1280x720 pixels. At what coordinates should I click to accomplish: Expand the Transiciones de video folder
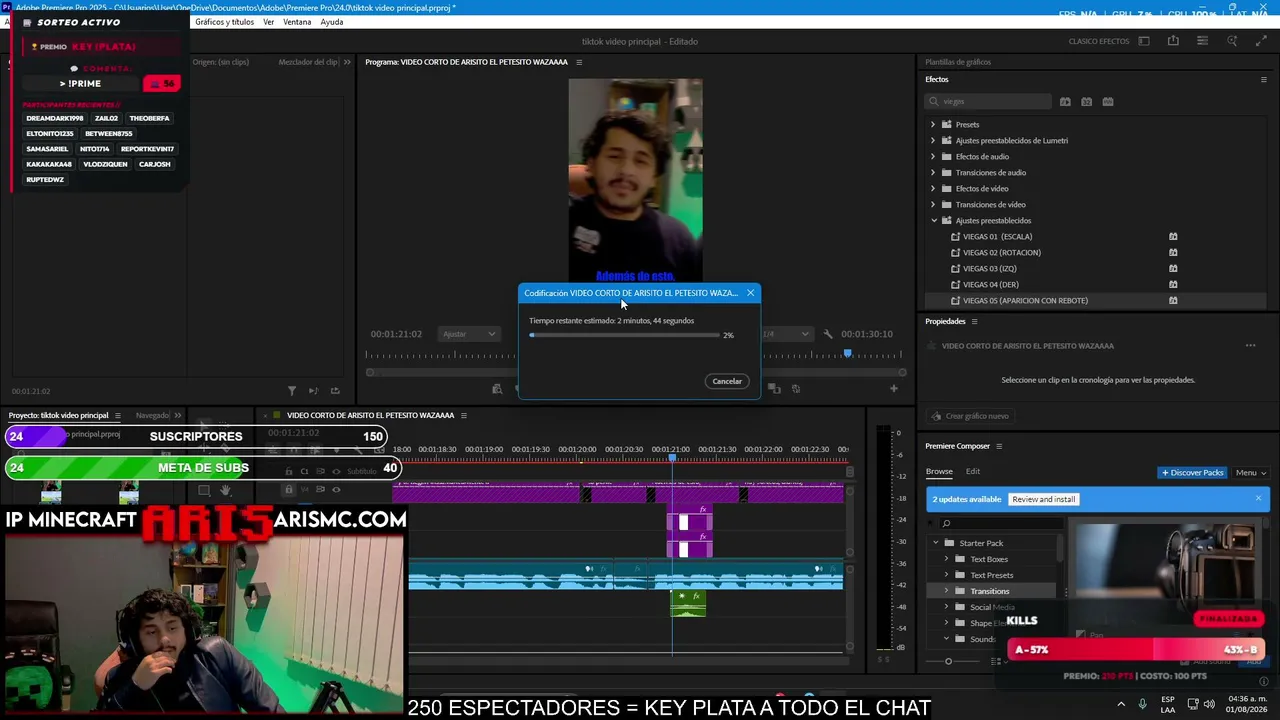(x=933, y=205)
